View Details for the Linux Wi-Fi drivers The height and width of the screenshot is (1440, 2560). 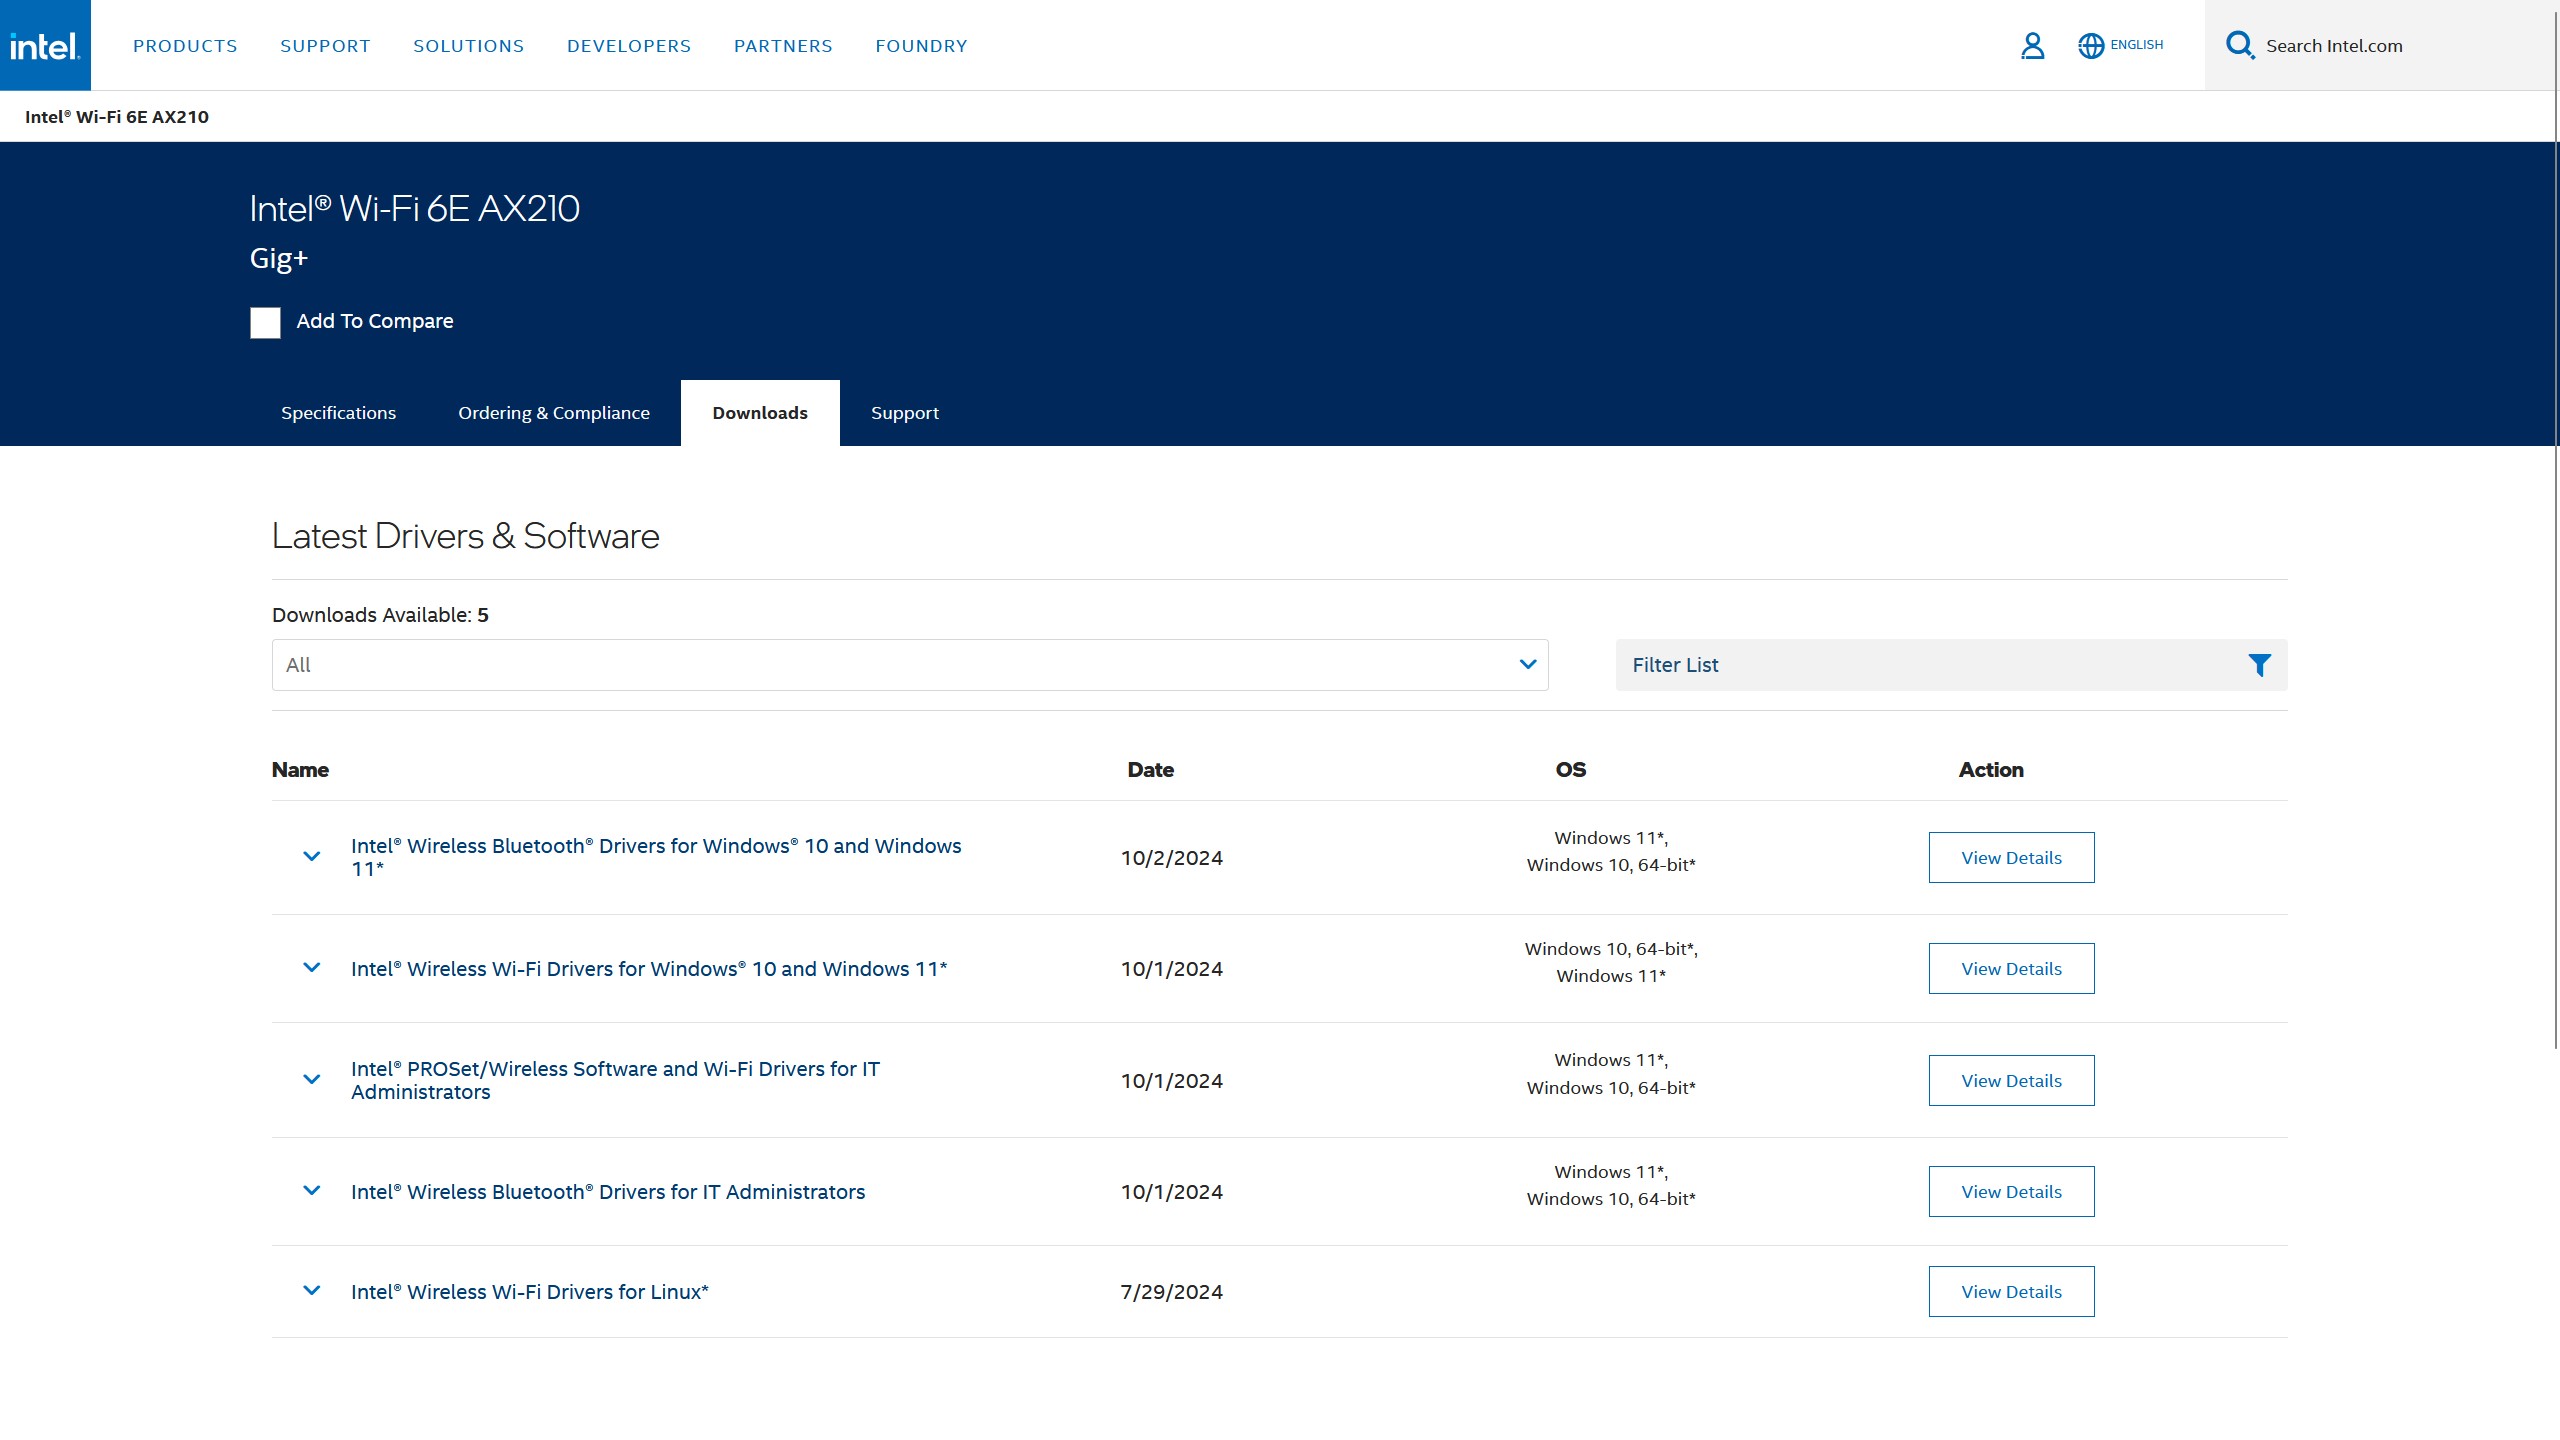pos(2011,1292)
